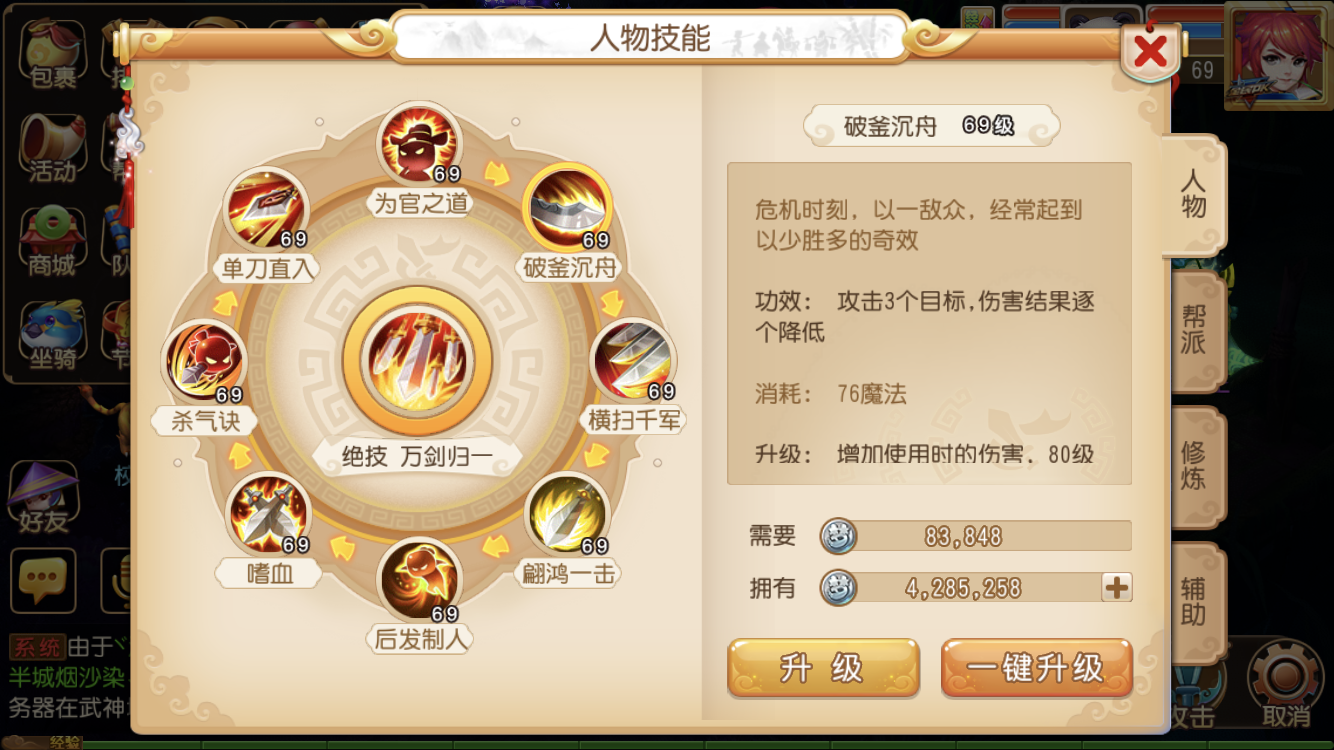Switch to the 帮派 tab

[1196, 330]
